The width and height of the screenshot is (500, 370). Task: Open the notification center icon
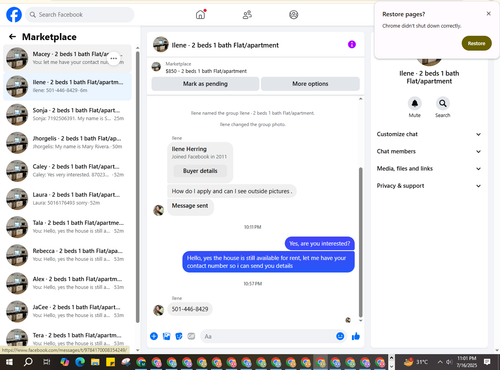click(x=487, y=362)
